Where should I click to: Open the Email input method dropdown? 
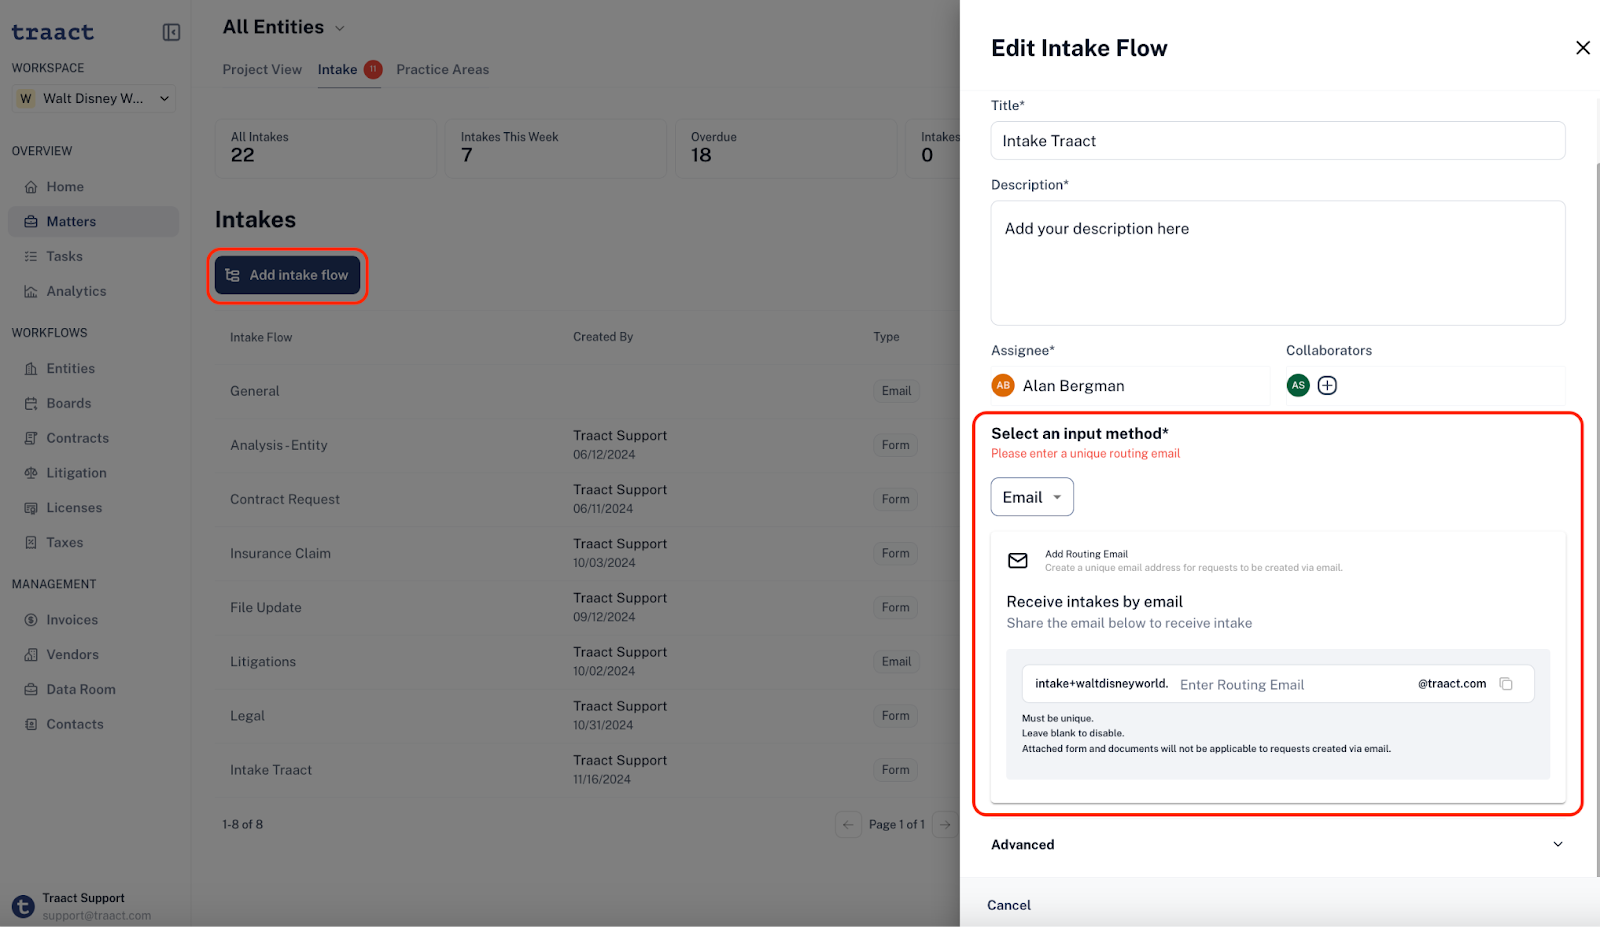[x=1032, y=497]
